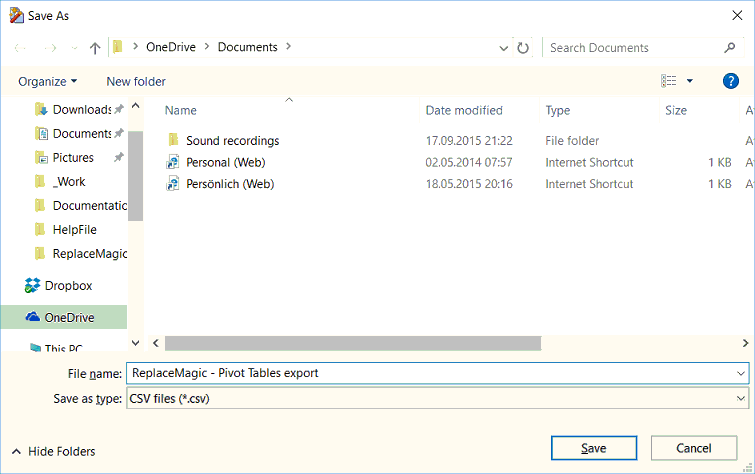Click the Save button
This screenshot has width=755, height=474.
tap(594, 448)
